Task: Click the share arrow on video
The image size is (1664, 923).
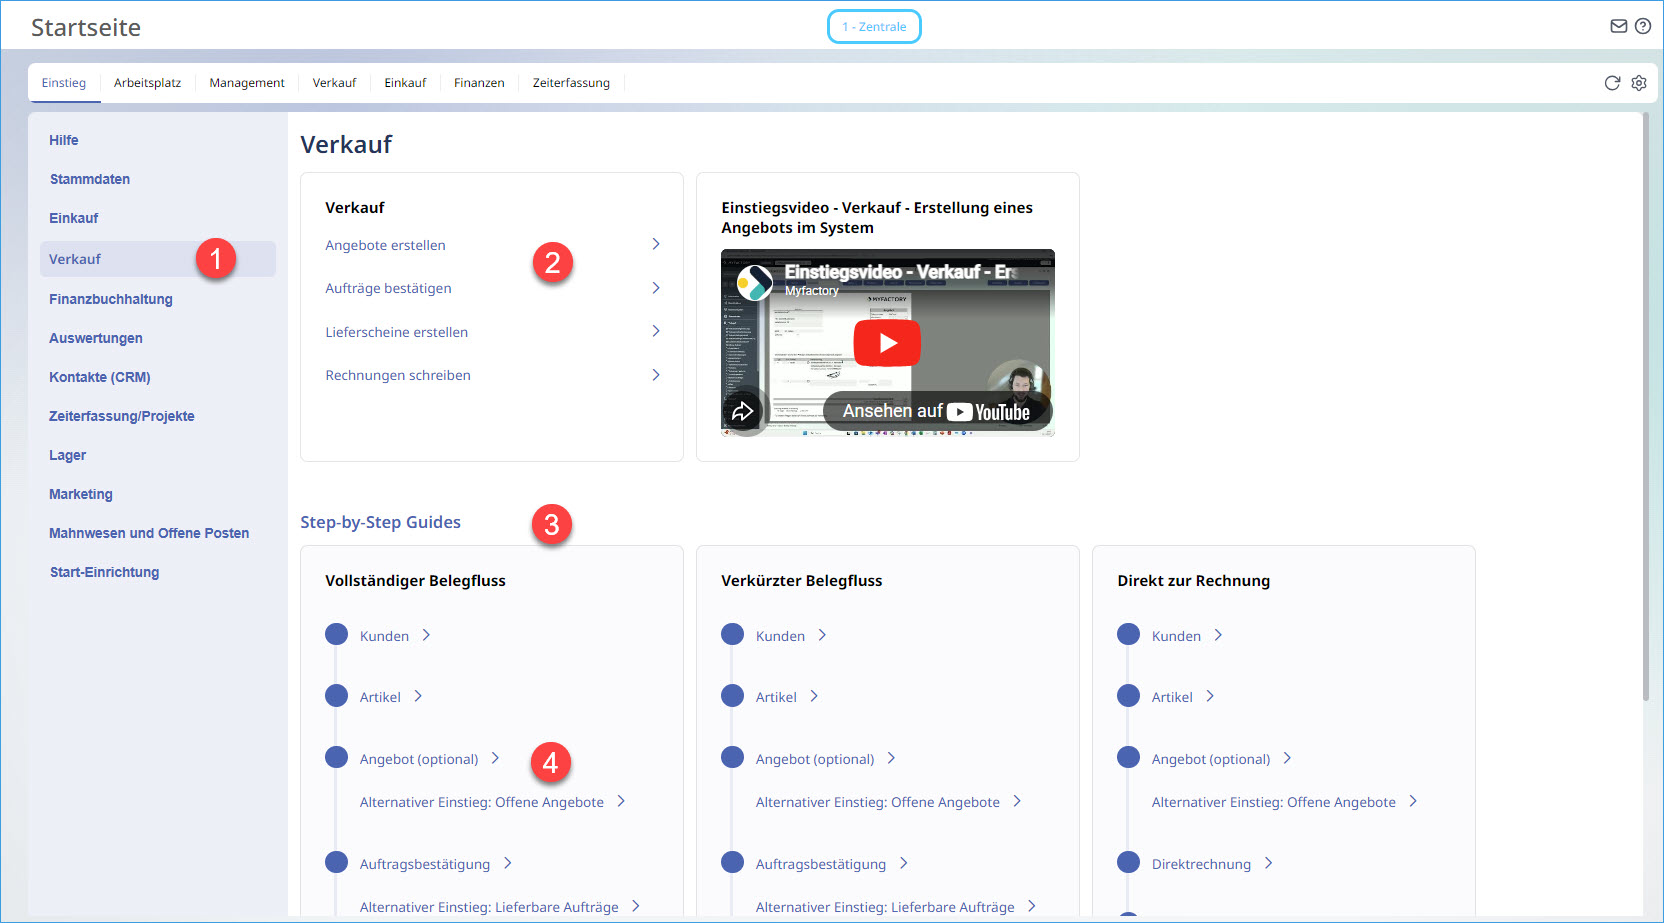Action: [743, 411]
